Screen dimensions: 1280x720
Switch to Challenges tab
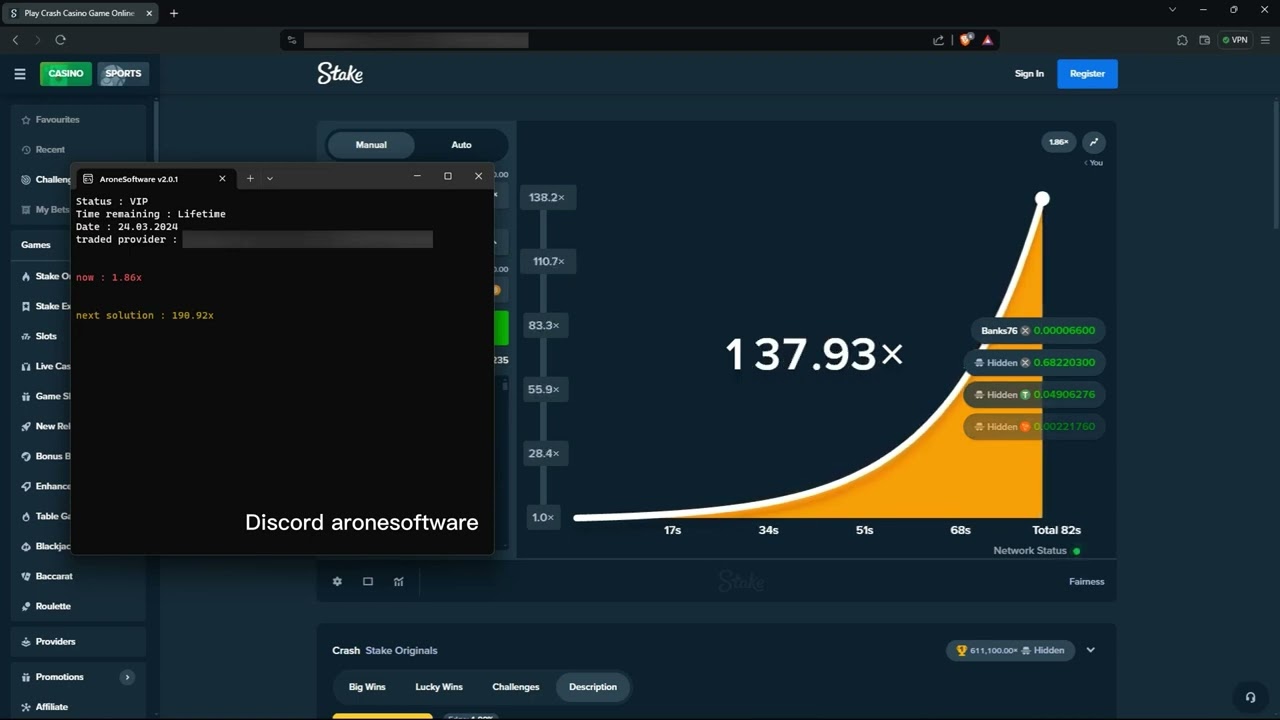point(516,687)
